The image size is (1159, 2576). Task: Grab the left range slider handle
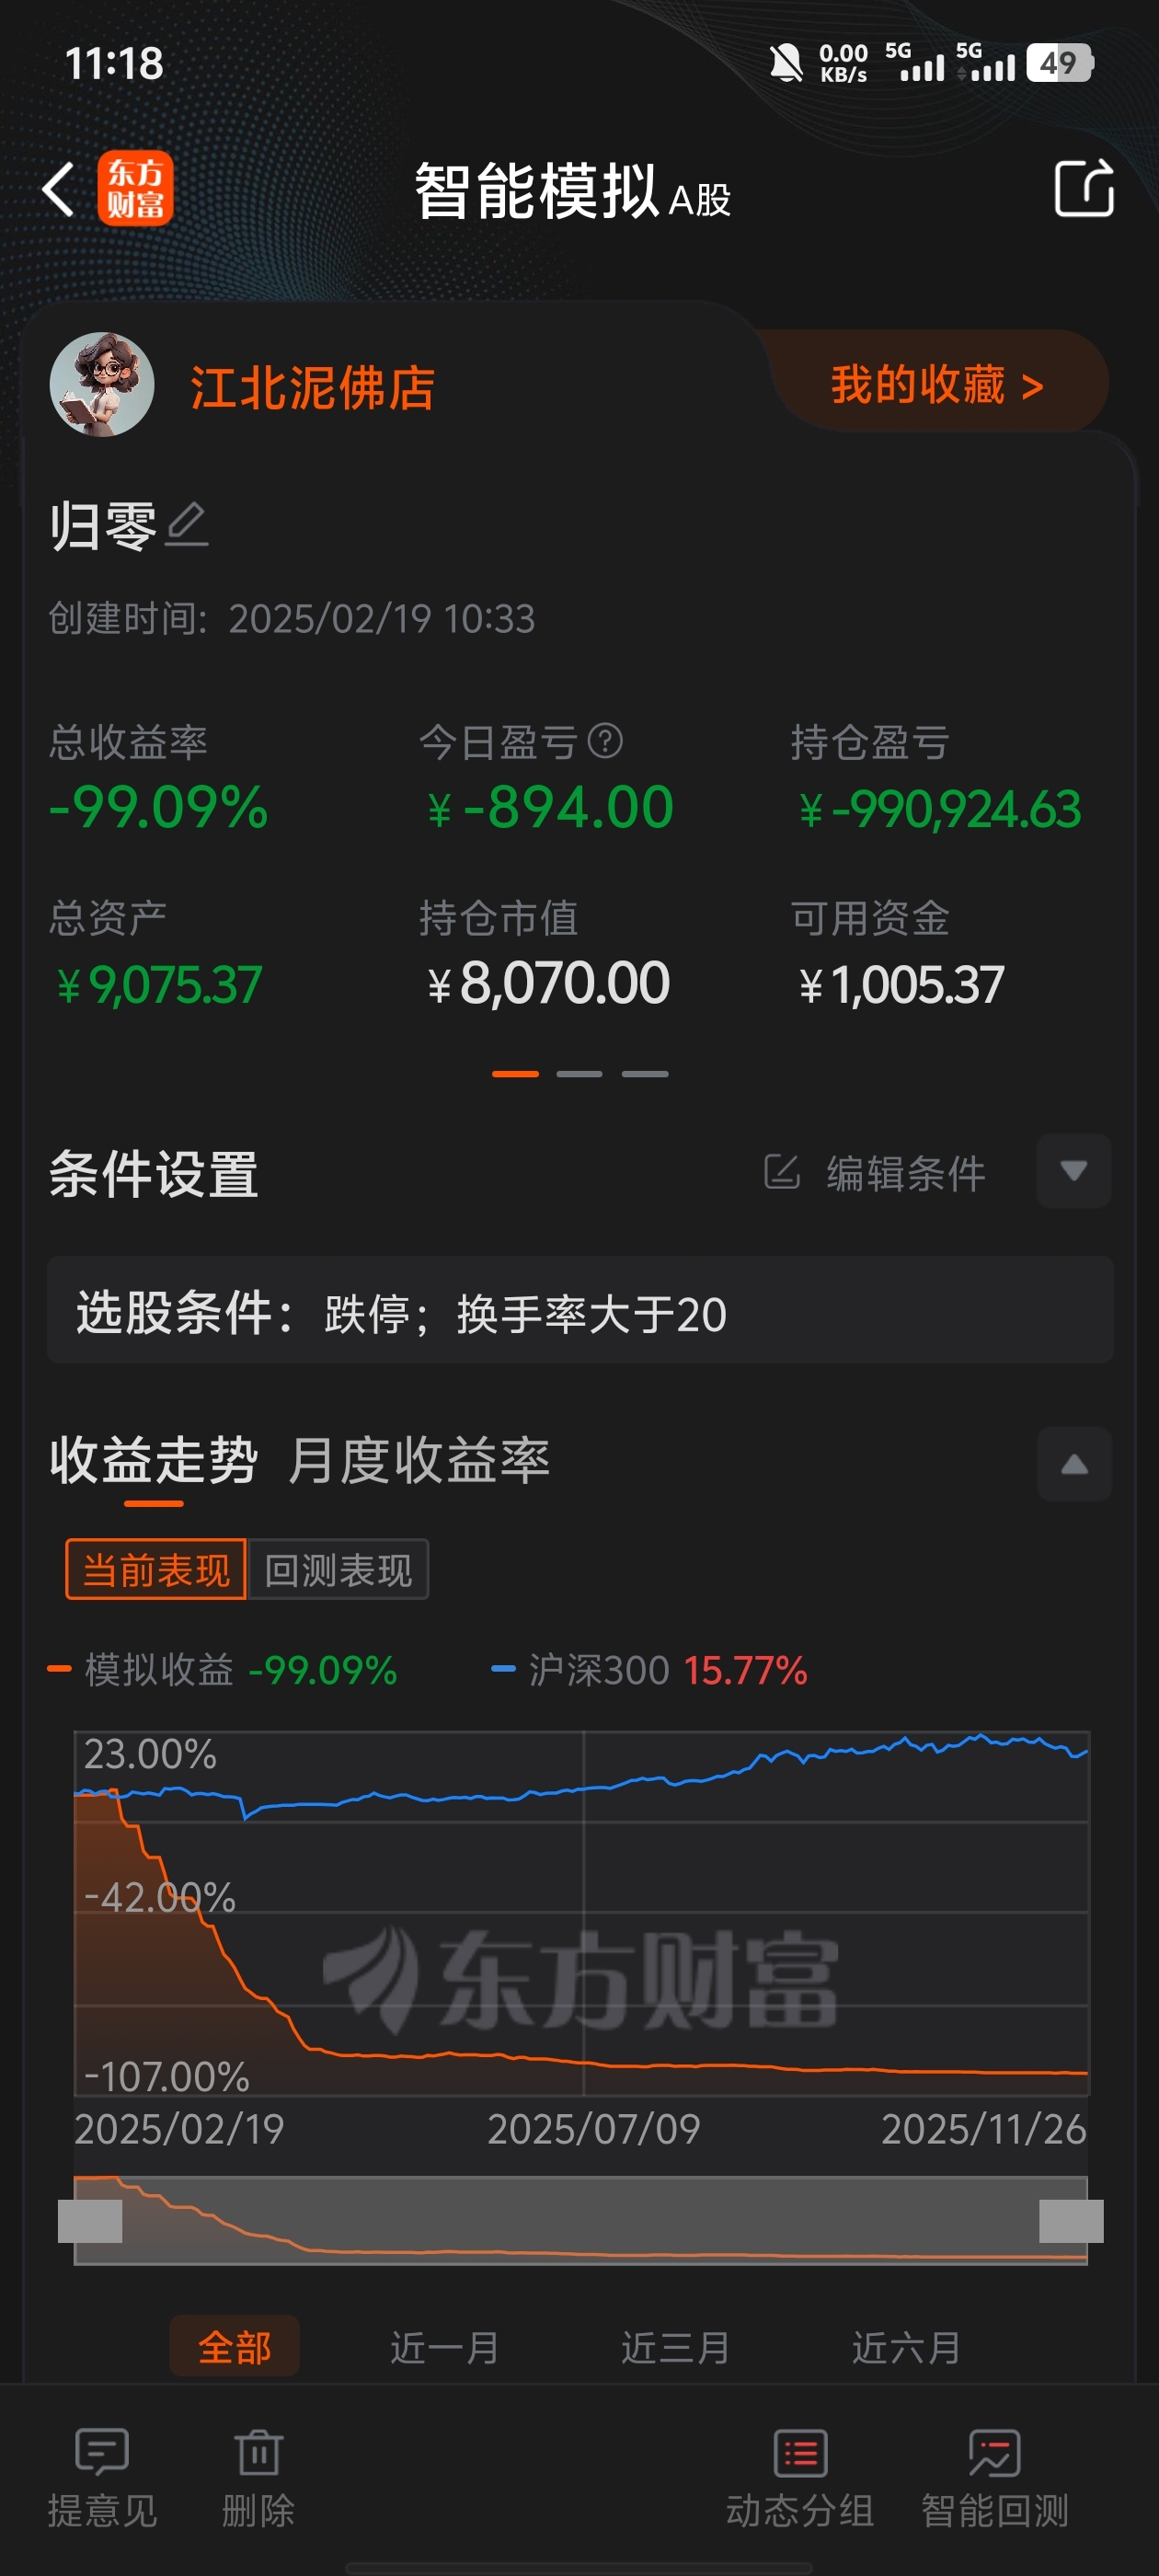[90, 2221]
